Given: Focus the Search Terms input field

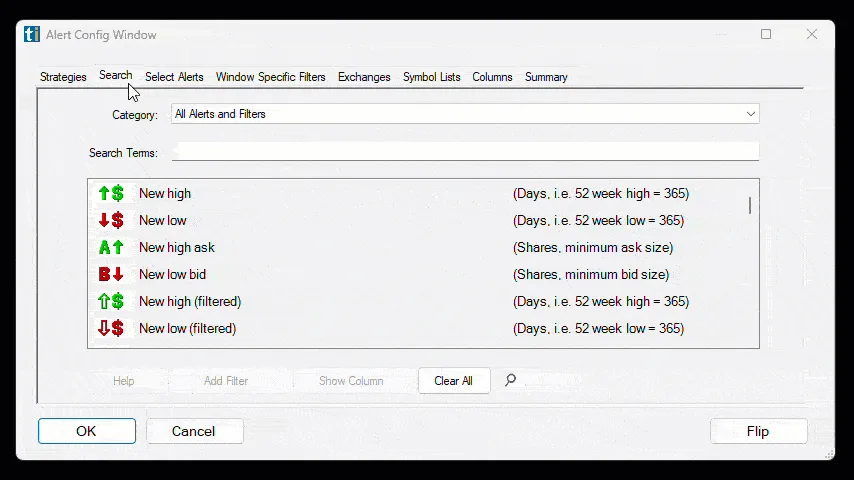Looking at the screenshot, I should (x=465, y=152).
